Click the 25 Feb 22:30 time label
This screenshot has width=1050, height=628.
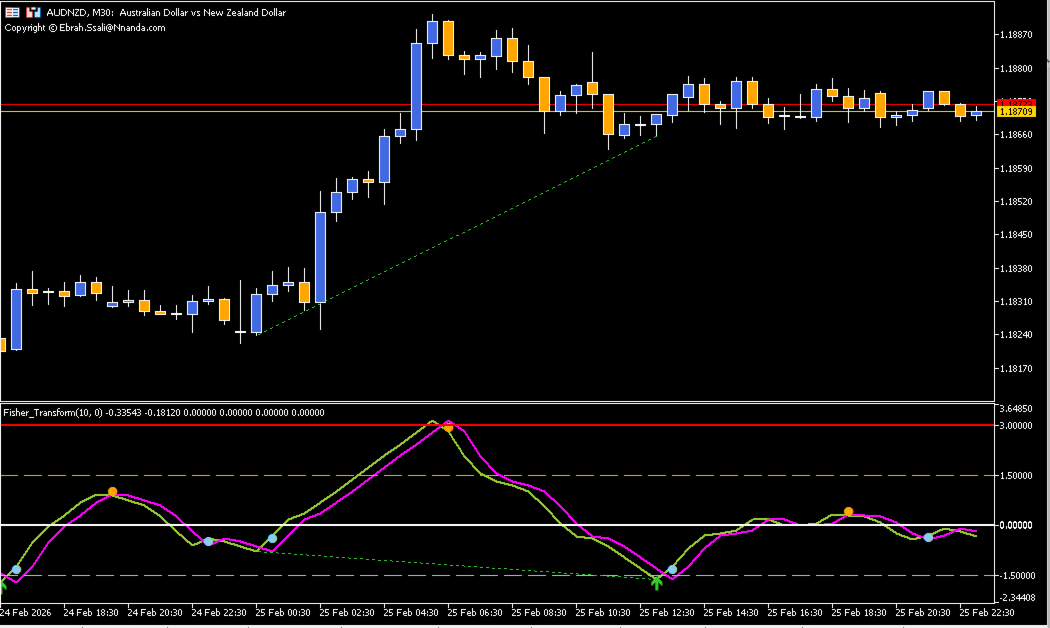click(x=987, y=613)
